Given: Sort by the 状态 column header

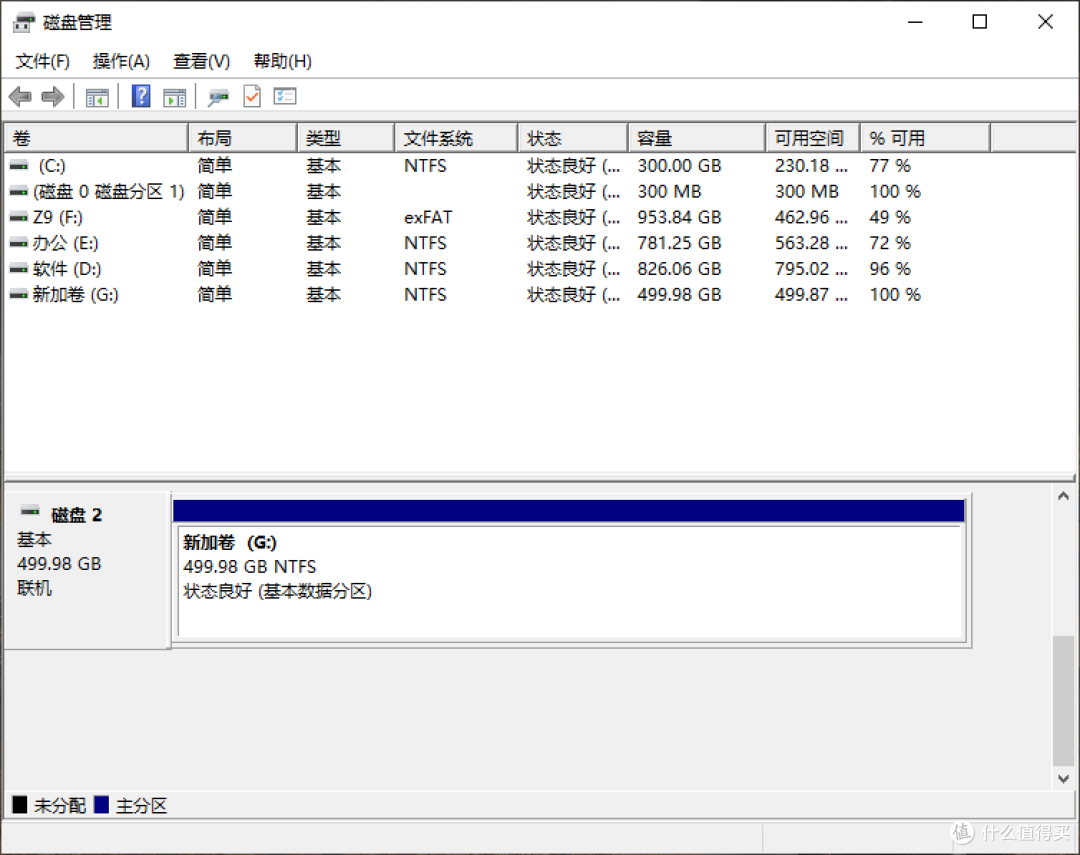Looking at the screenshot, I should (x=573, y=138).
